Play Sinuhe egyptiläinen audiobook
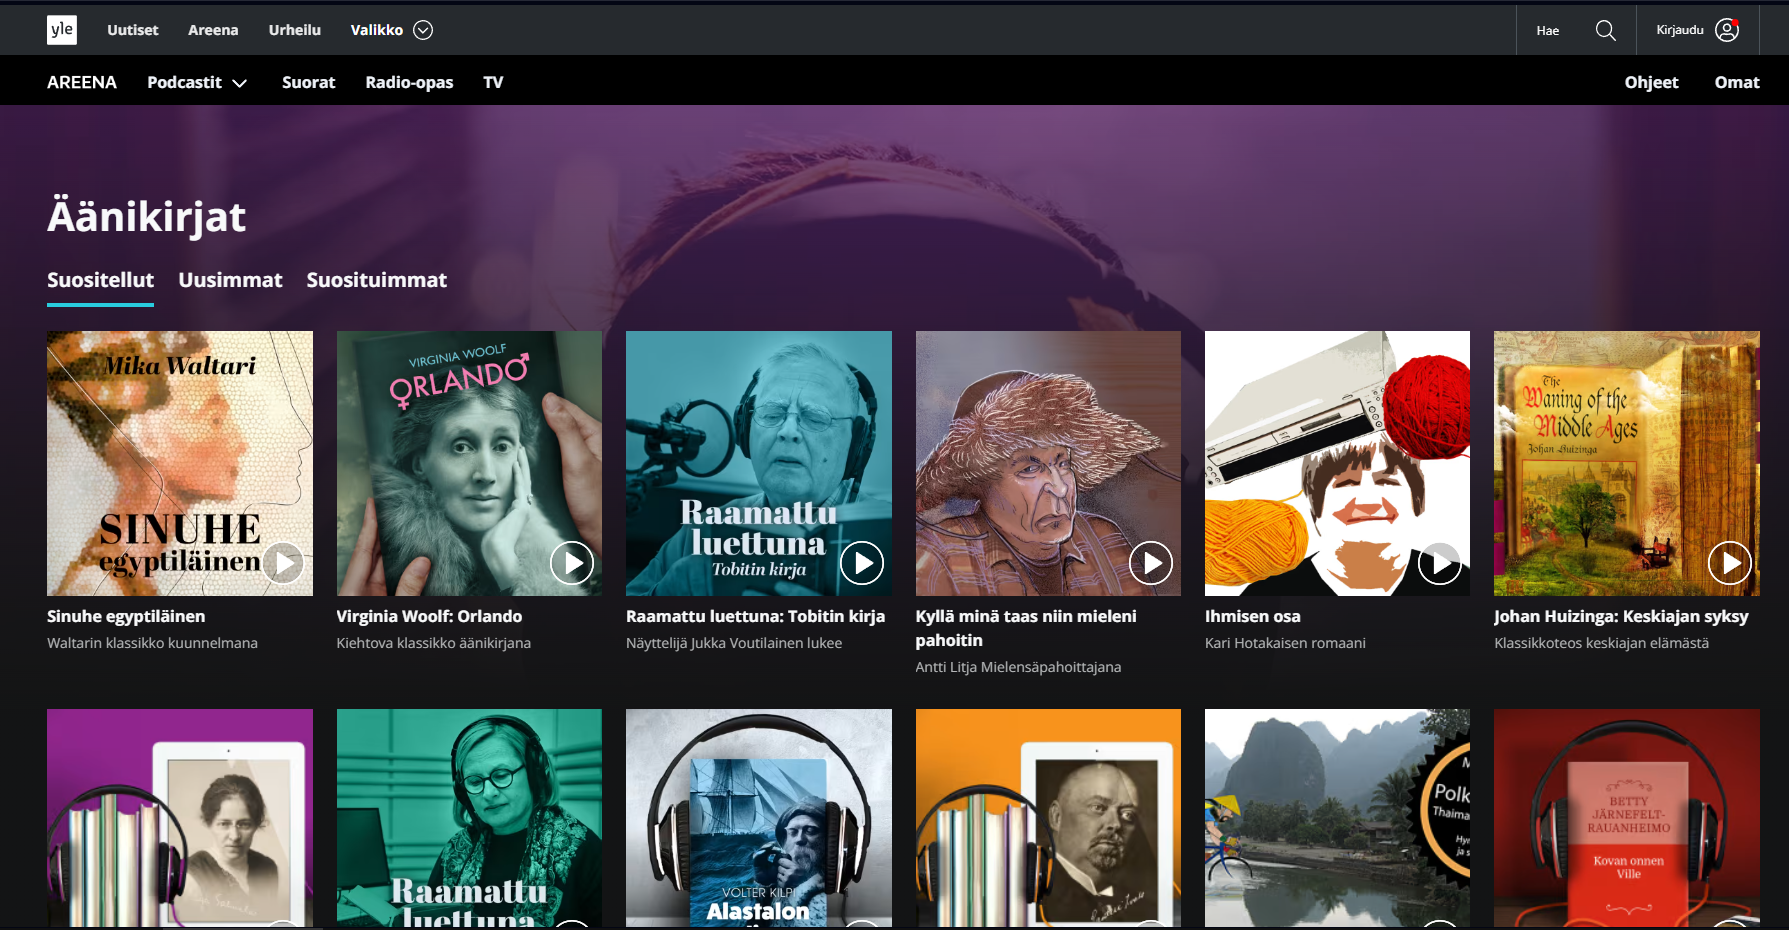The image size is (1789, 930). point(283,563)
